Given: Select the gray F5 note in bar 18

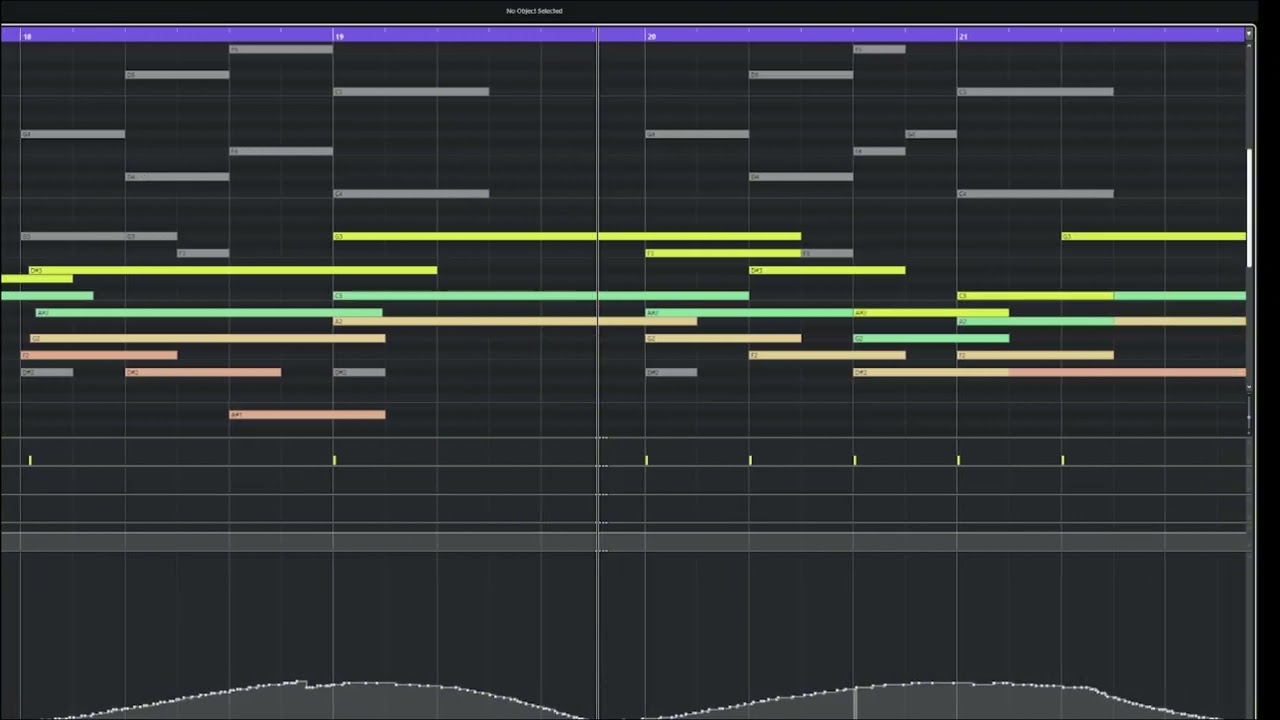Looking at the screenshot, I should (x=281, y=49).
